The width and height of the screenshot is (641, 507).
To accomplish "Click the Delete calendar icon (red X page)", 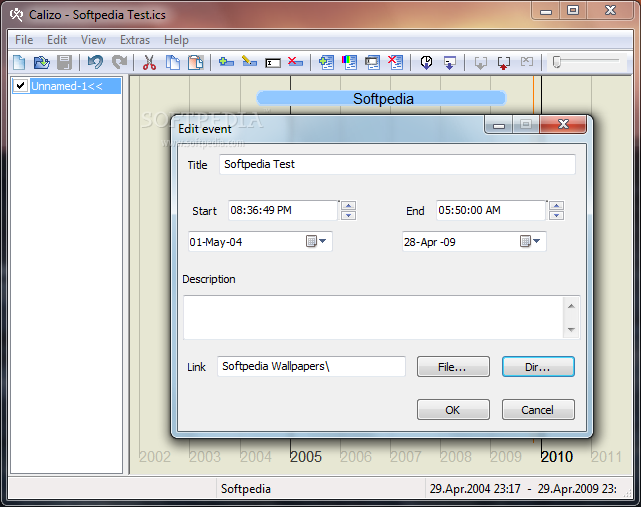I will (x=395, y=63).
